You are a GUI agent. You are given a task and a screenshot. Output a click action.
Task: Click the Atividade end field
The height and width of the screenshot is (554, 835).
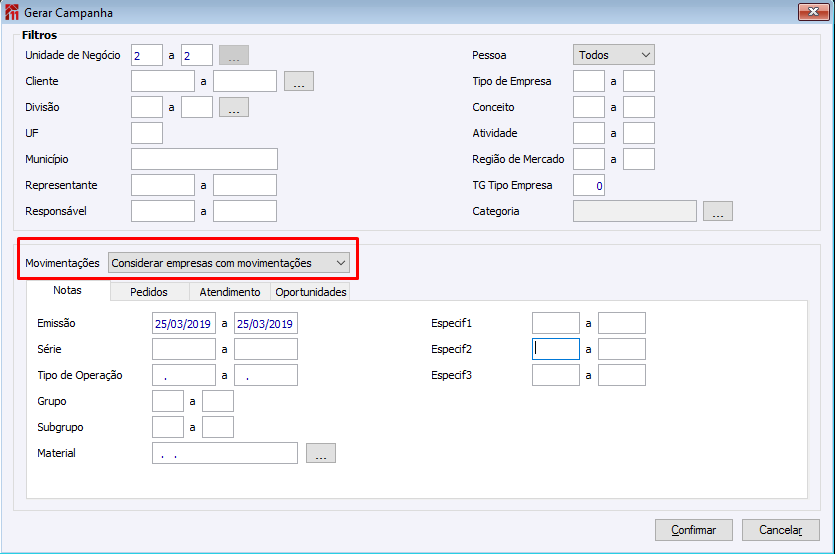click(x=639, y=133)
